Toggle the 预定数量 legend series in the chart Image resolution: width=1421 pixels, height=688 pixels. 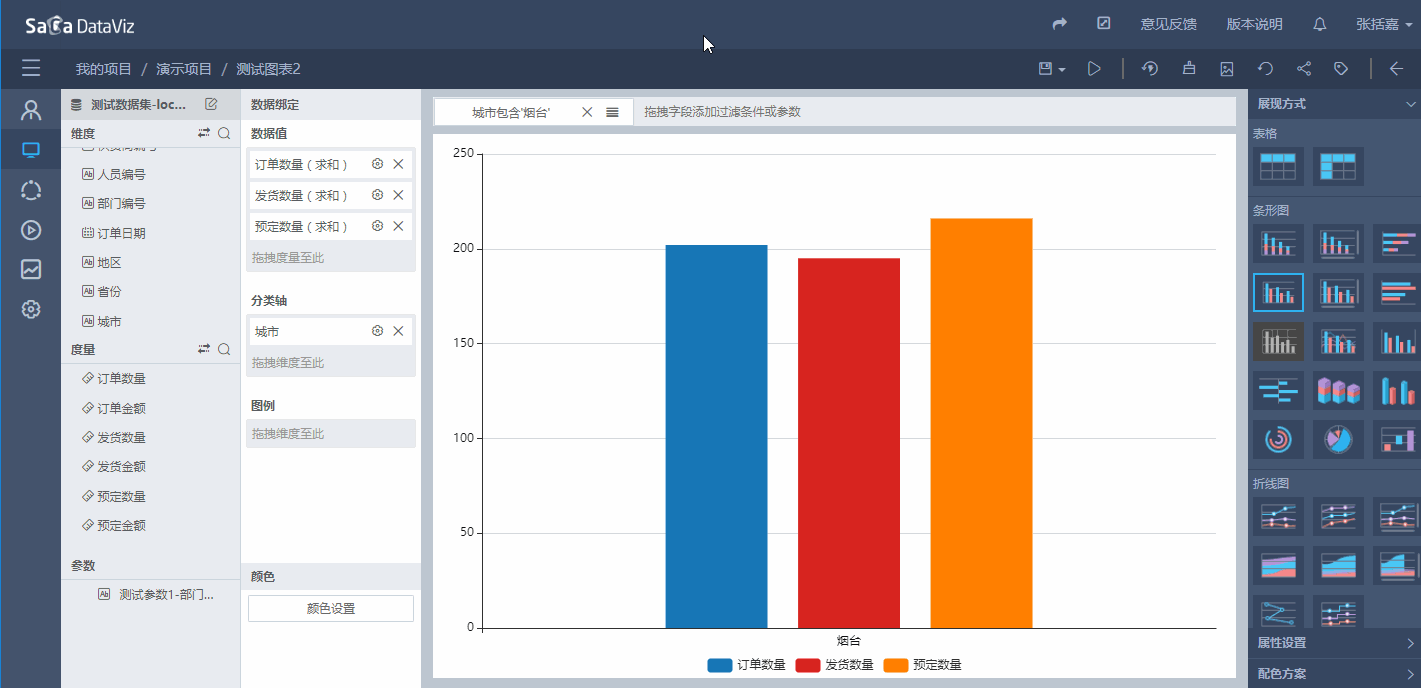tap(922, 665)
